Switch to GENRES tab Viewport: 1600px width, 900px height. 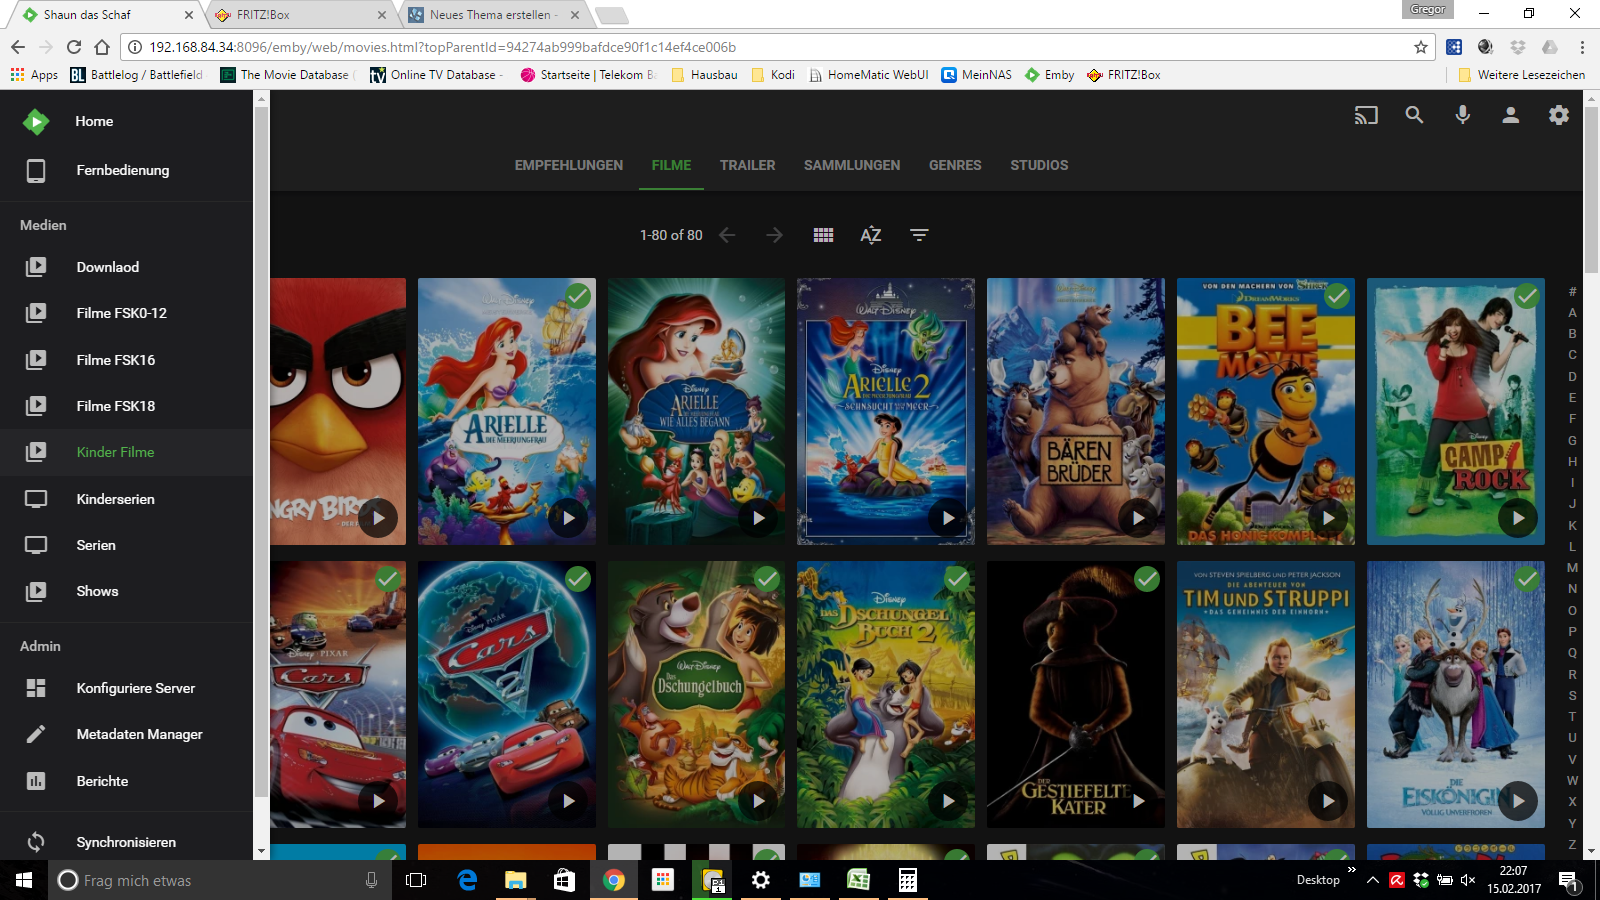955,165
